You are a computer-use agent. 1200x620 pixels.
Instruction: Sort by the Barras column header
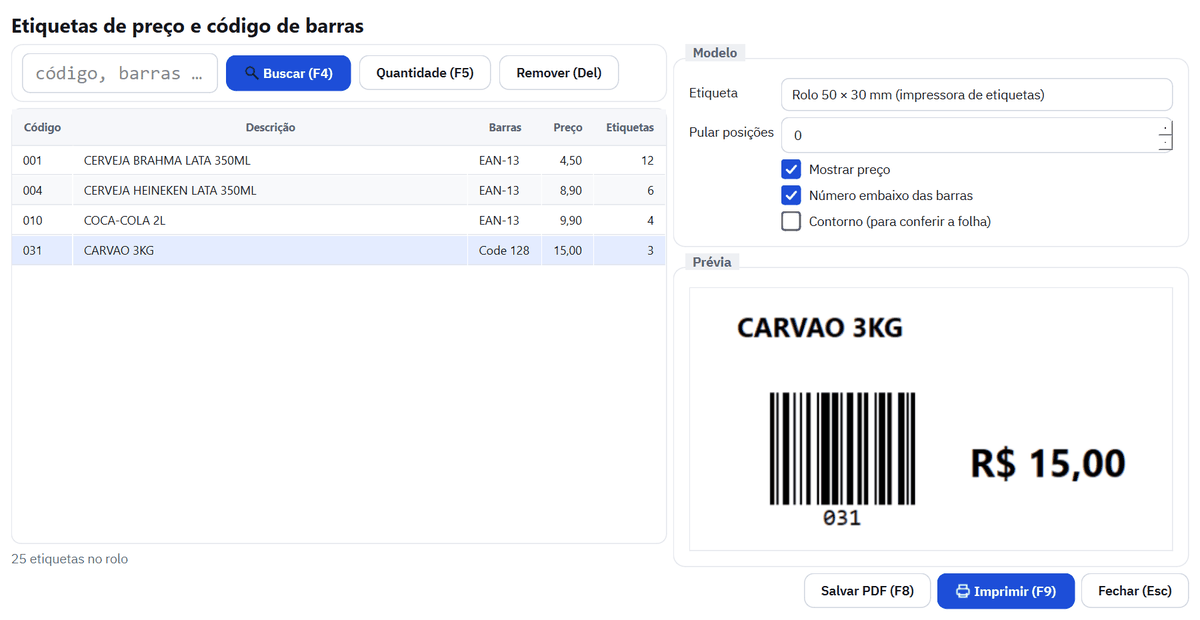pos(505,127)
